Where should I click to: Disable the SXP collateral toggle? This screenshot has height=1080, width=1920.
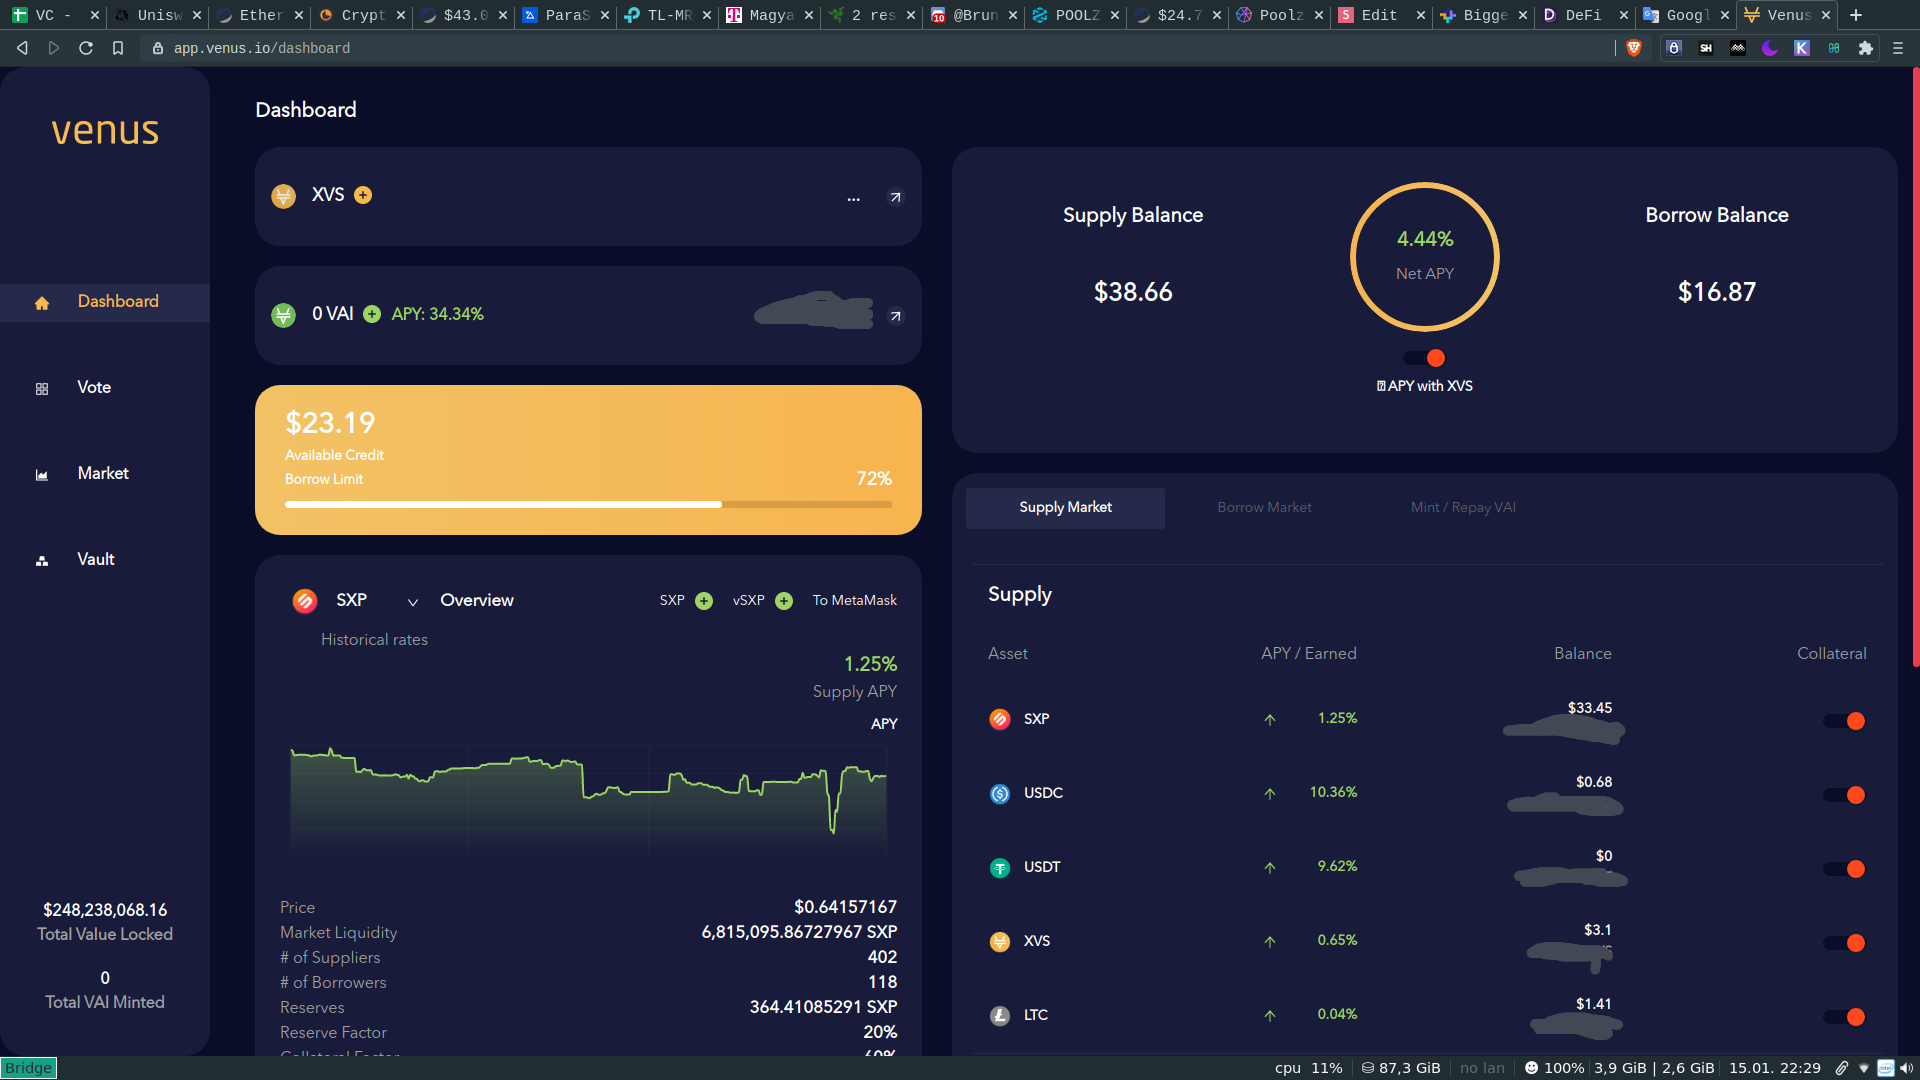point(1844,721)
